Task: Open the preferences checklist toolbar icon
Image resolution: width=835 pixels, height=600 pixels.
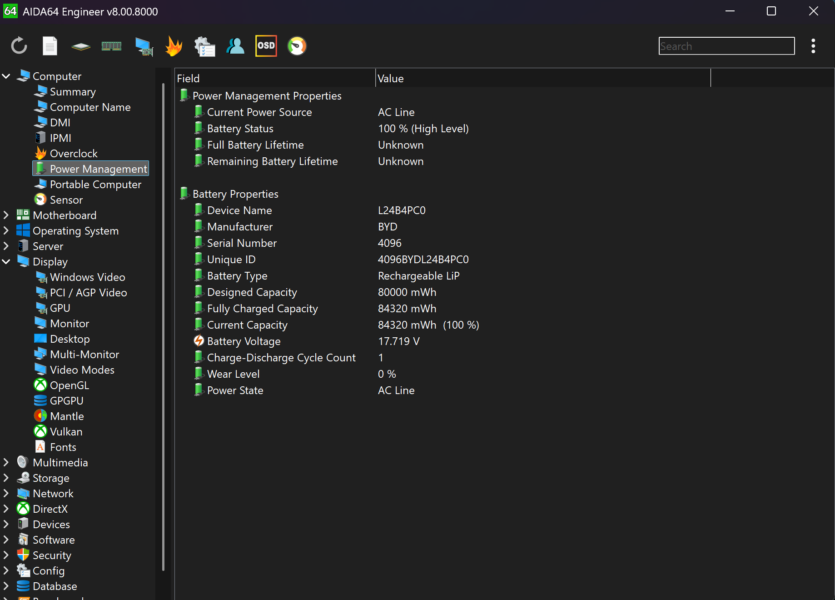Action: pos(204,46)
